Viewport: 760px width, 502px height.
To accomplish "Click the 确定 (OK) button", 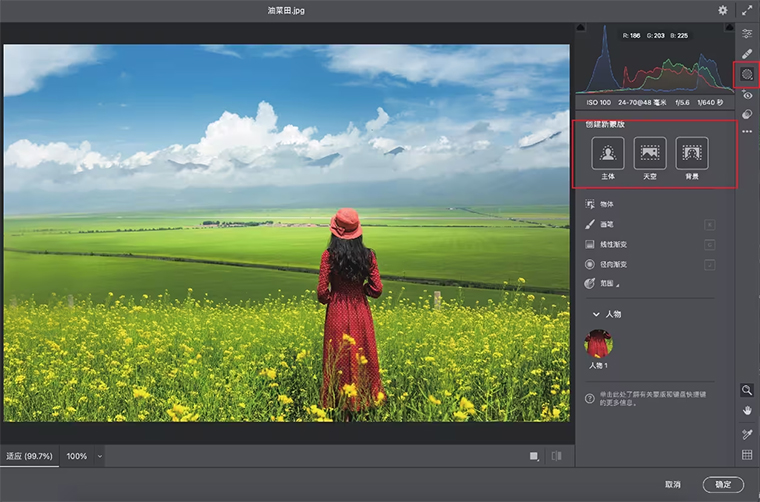I will pos(723,484).
